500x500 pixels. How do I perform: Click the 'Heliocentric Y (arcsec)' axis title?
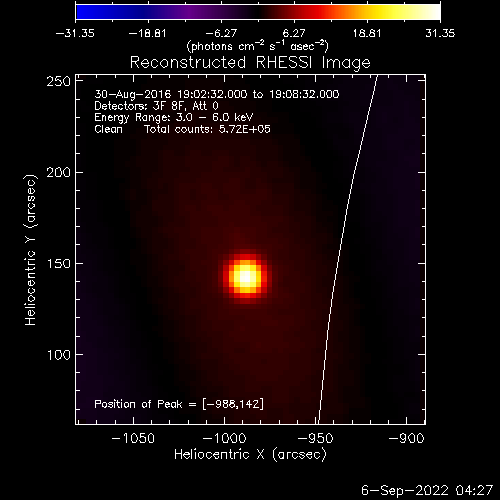30,250
